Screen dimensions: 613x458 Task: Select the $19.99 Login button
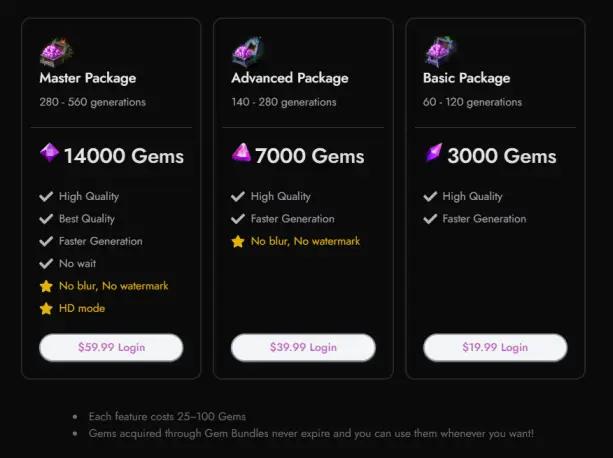[x=495, y=347]
